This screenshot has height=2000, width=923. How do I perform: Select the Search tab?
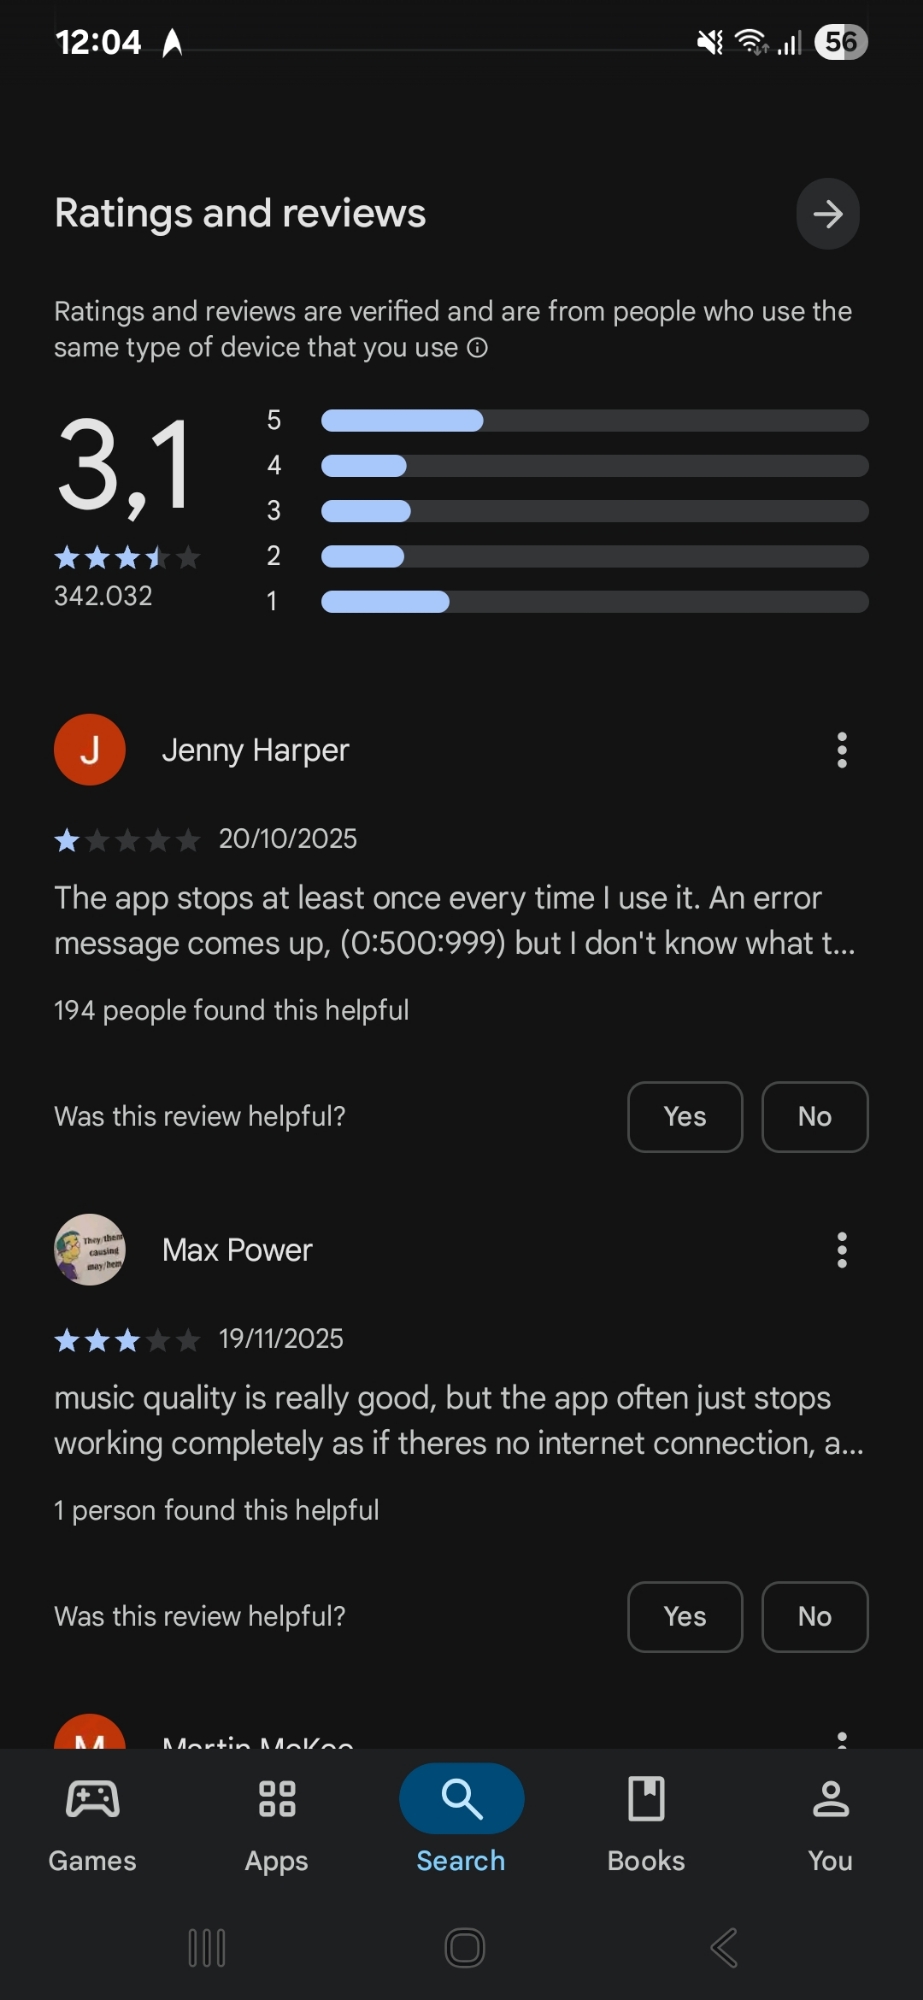(461, 1824)
